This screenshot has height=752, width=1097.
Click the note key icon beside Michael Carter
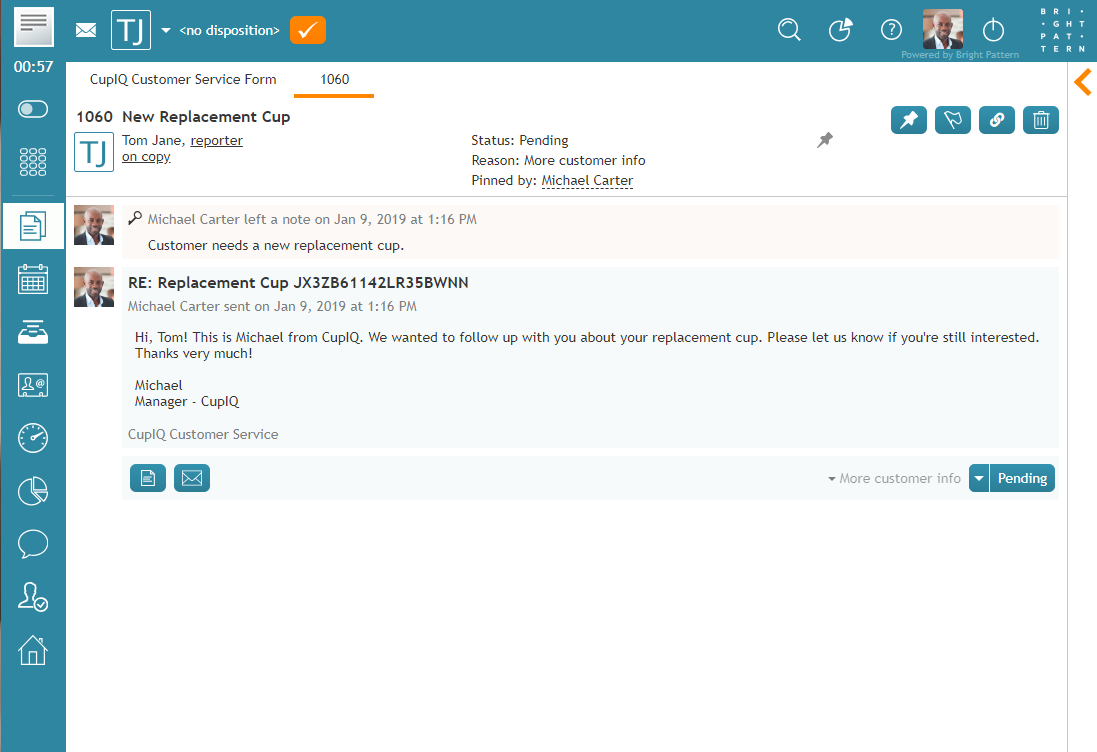click(135, 218)
